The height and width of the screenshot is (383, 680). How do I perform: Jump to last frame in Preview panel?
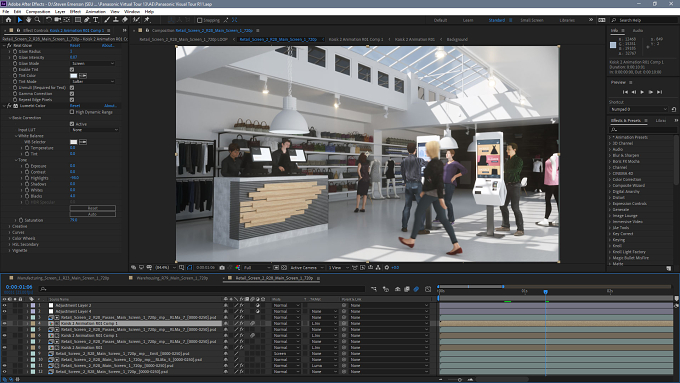(660, 92)
